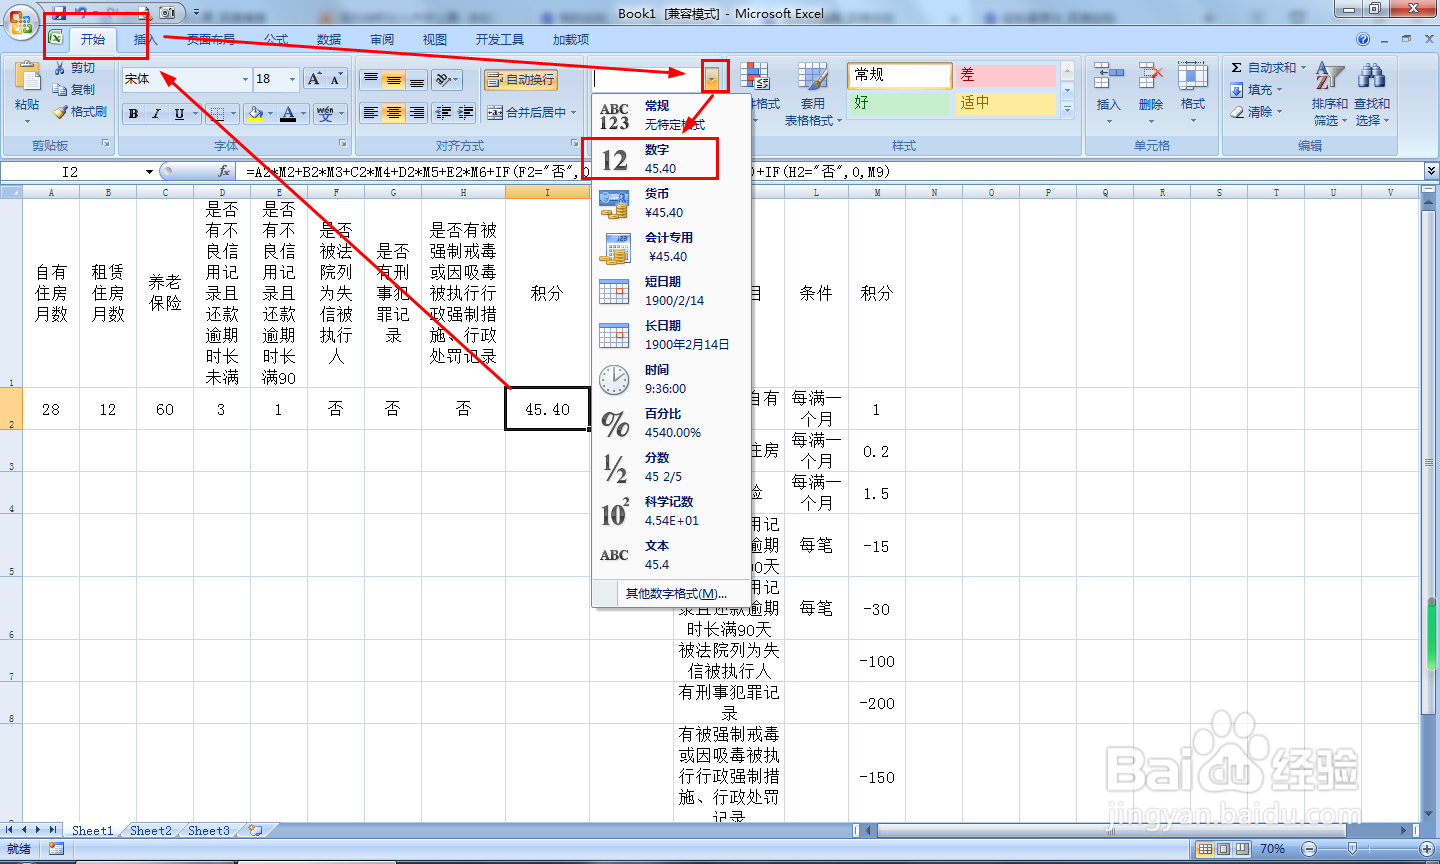Click the zoom out minus button
The image size is (1440, 864).
pyautogui.click(x=1308, y=849)
